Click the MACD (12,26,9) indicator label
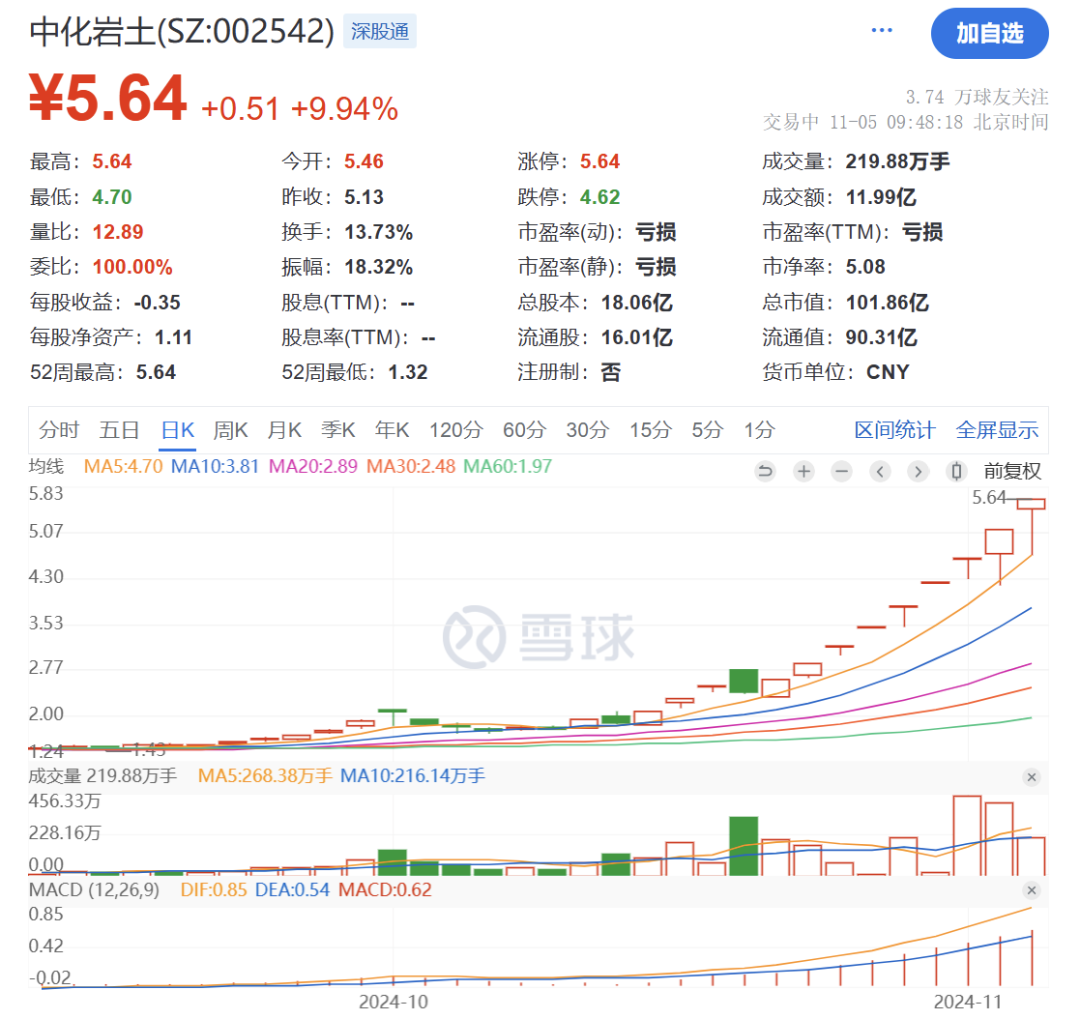 (x=94, y=889)
